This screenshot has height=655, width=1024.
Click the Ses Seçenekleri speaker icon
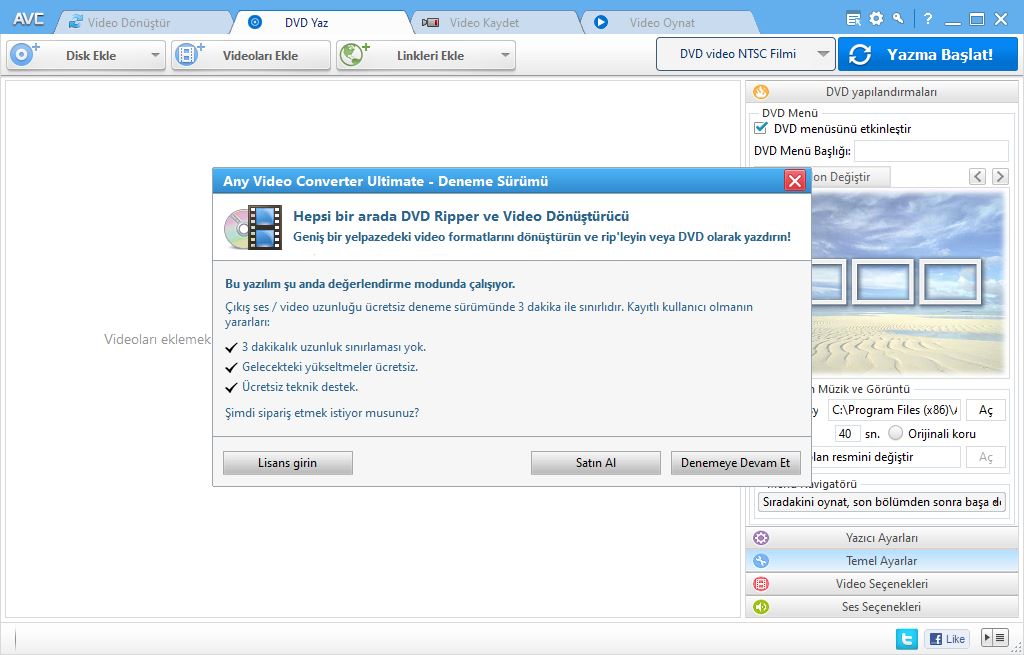click(x=761, y=607)
